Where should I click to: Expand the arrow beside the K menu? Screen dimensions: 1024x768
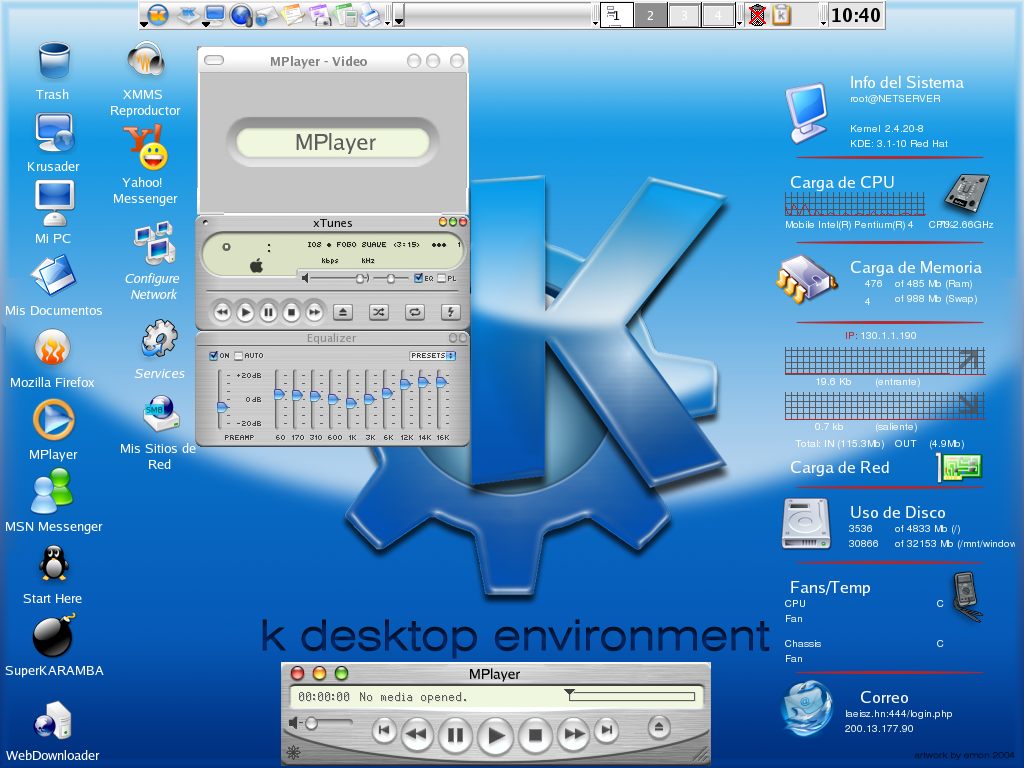143,24
